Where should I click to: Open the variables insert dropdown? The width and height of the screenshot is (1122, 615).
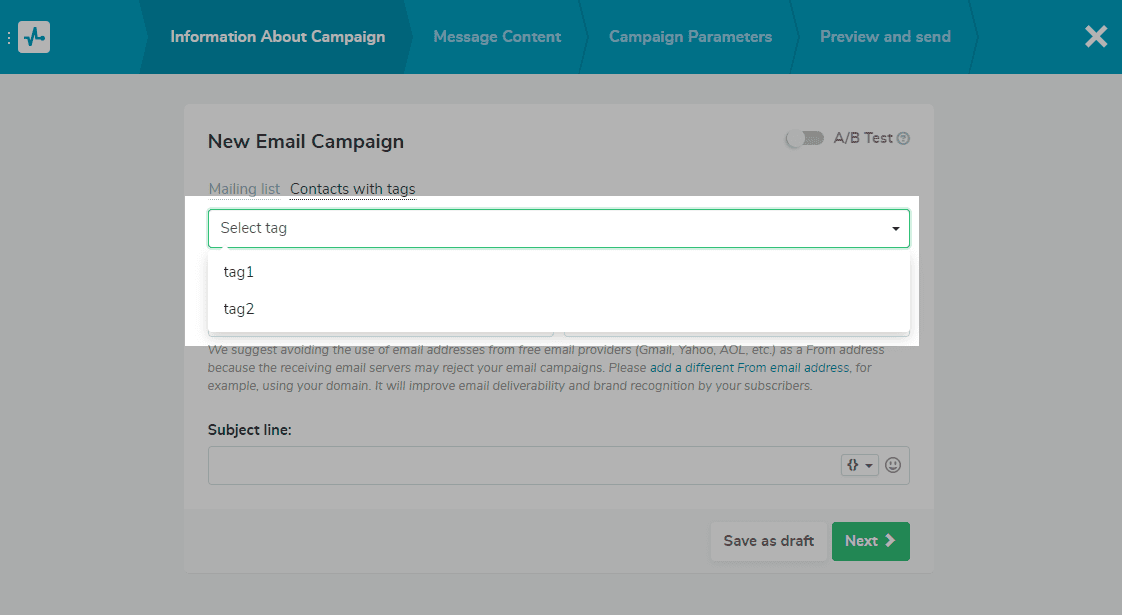pos(860,465)
